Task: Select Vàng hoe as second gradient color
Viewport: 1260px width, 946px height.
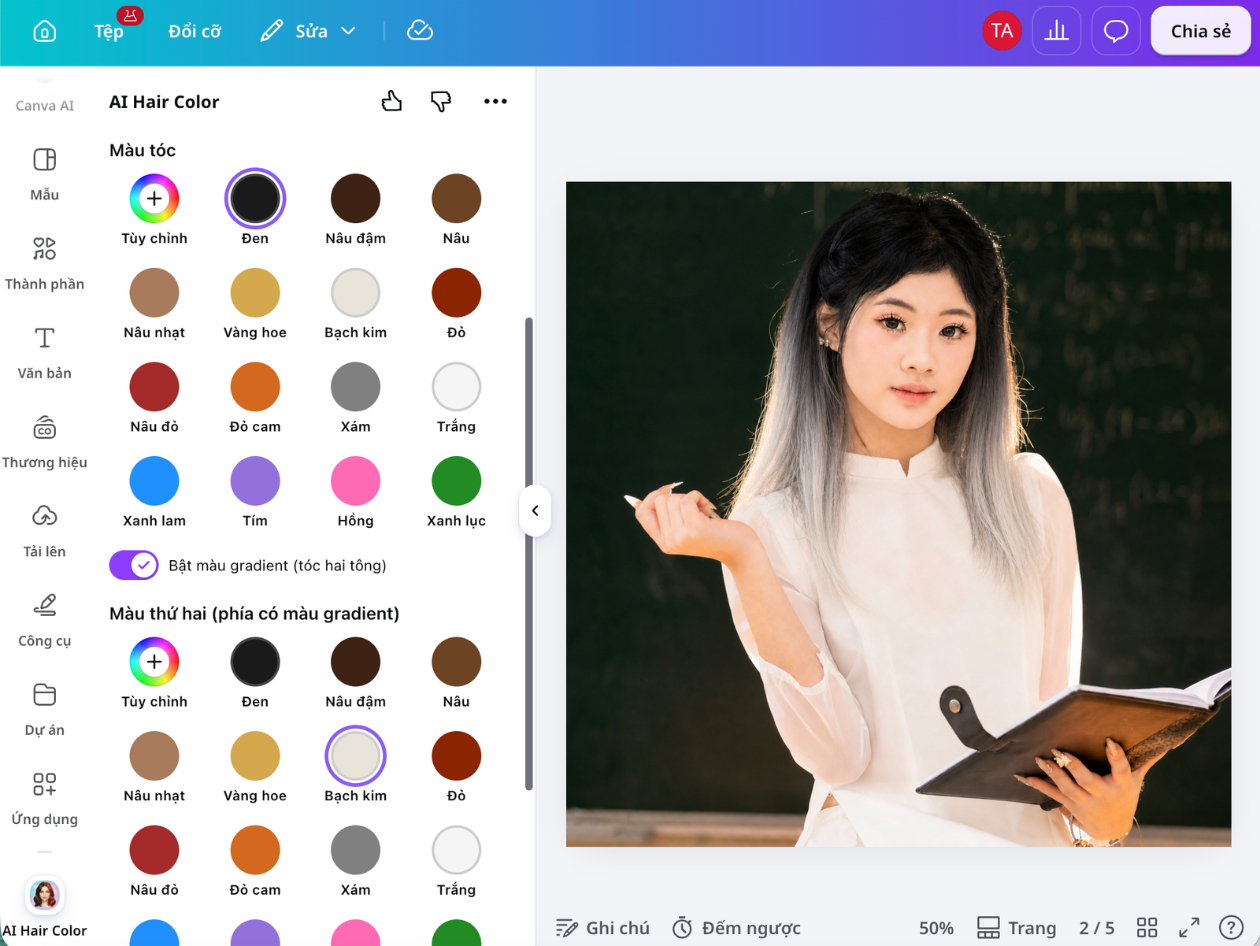Action: pos(255,755)
